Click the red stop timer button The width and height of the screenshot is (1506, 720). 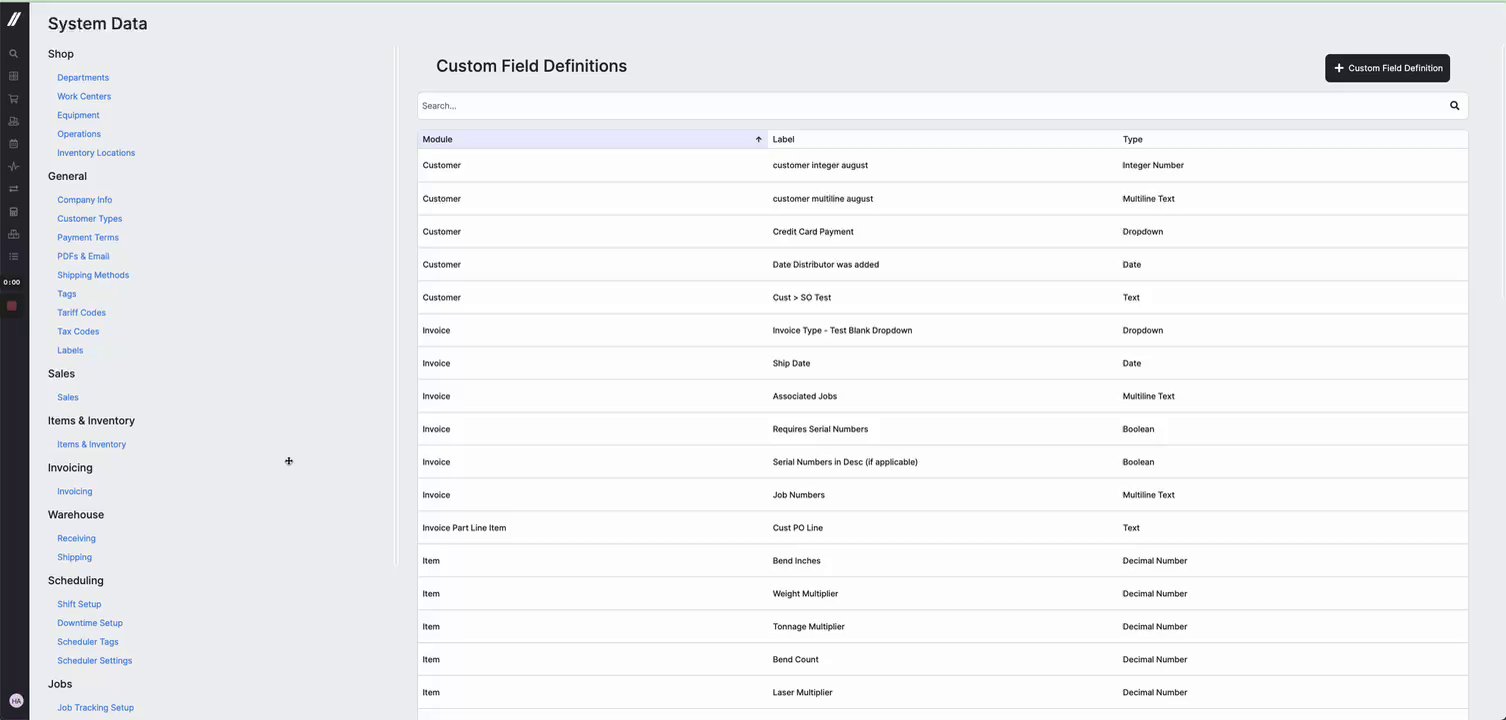pyautogui.click(x=12, y=306)
